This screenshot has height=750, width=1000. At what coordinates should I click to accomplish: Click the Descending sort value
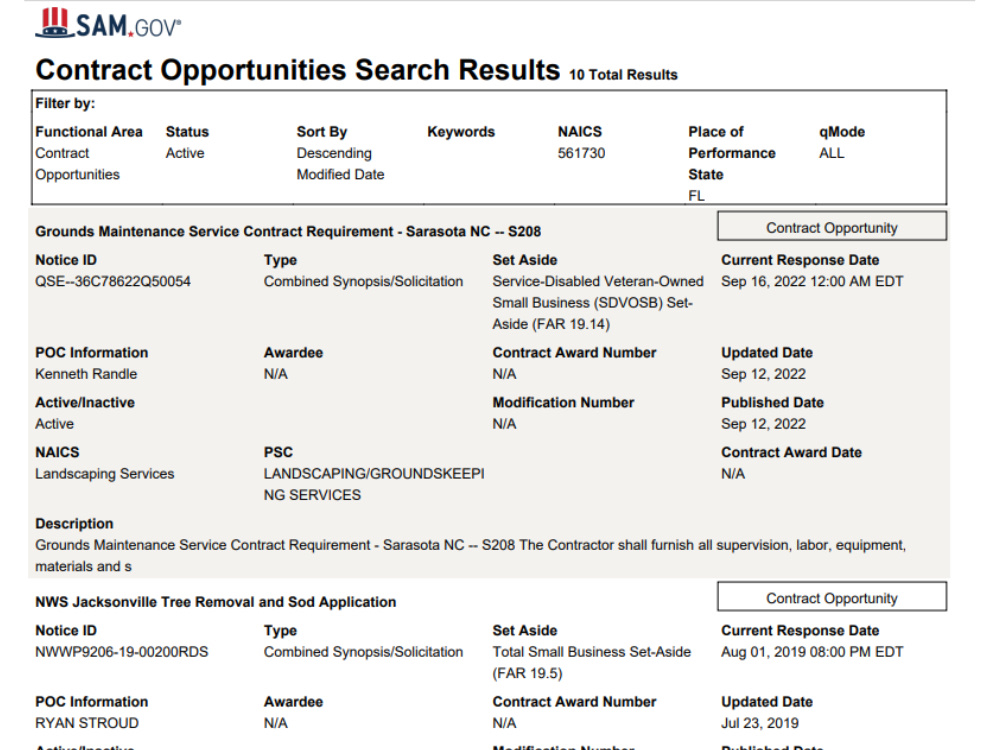(334, 153)
